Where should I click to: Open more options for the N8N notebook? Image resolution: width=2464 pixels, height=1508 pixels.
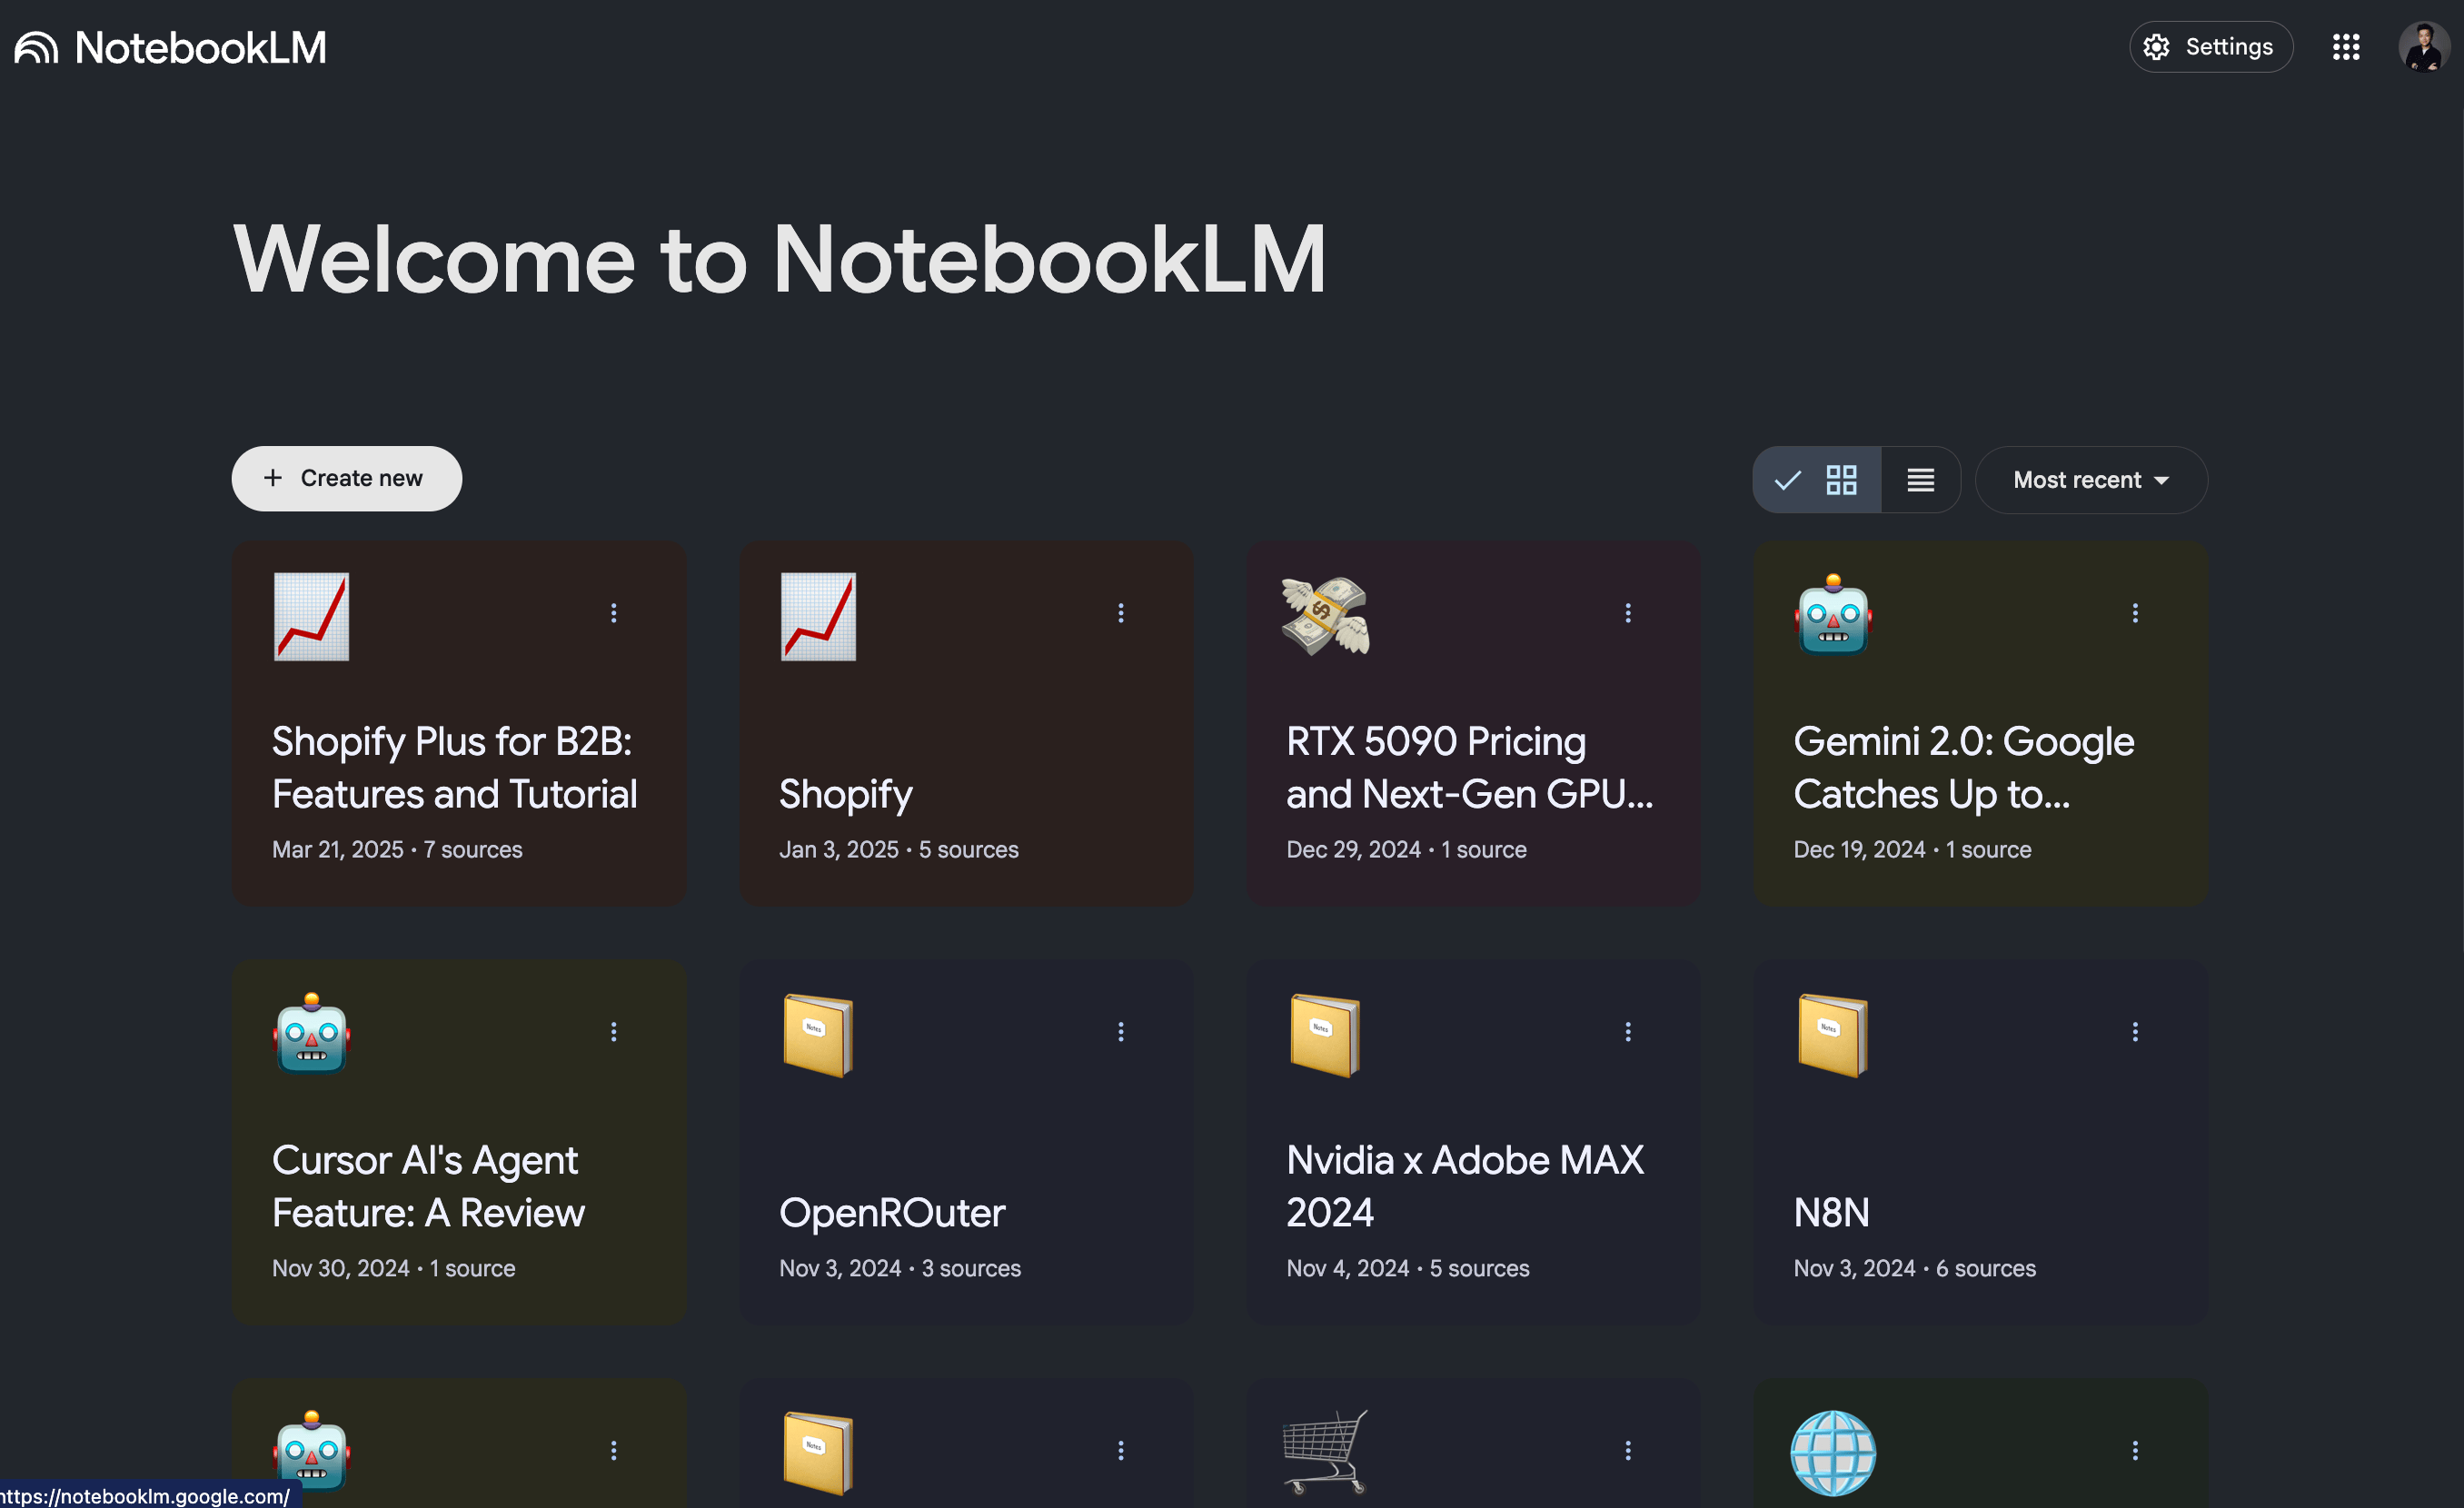pyautogui.click(x=2135, y=1032)
